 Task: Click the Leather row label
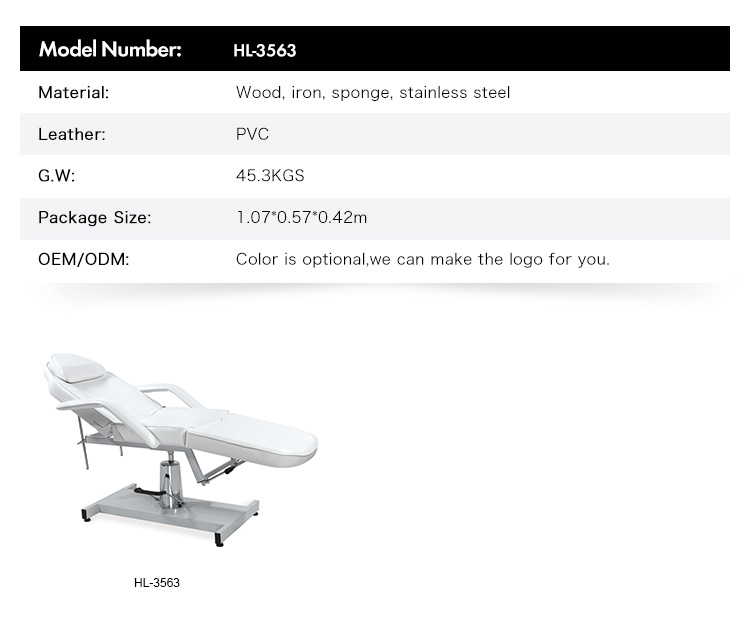[x=72, y=134]
